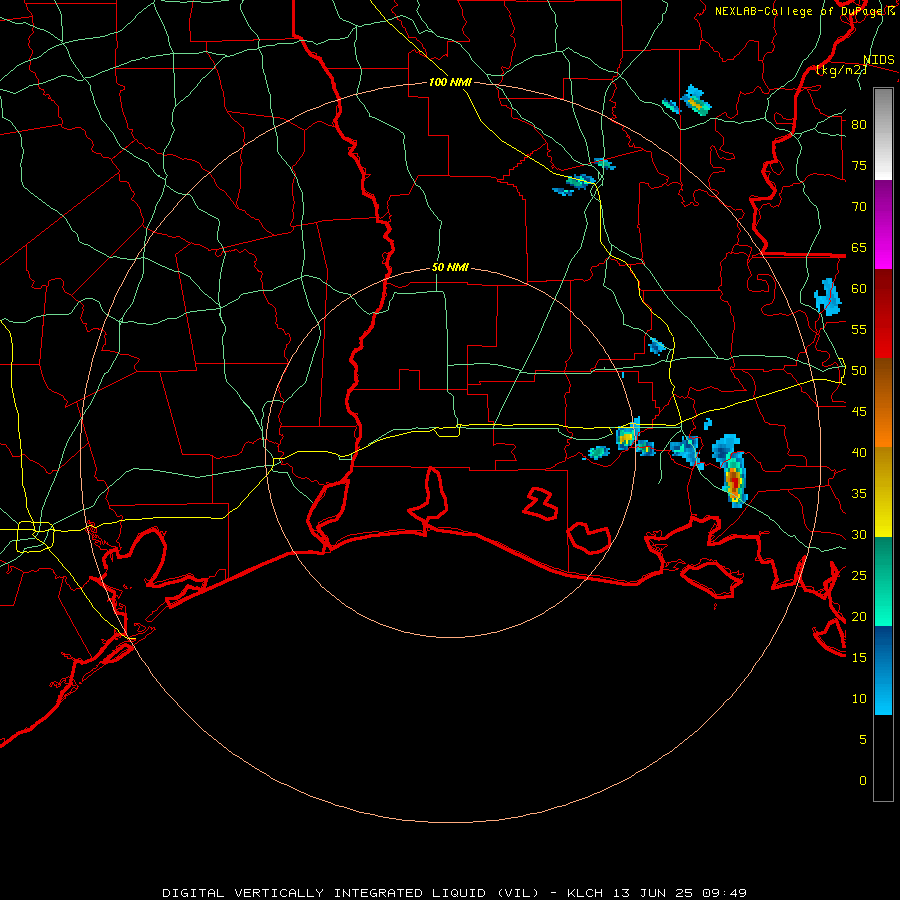900x900 pixels.
Task: Click the NIDS label
Action: [878, 60]
